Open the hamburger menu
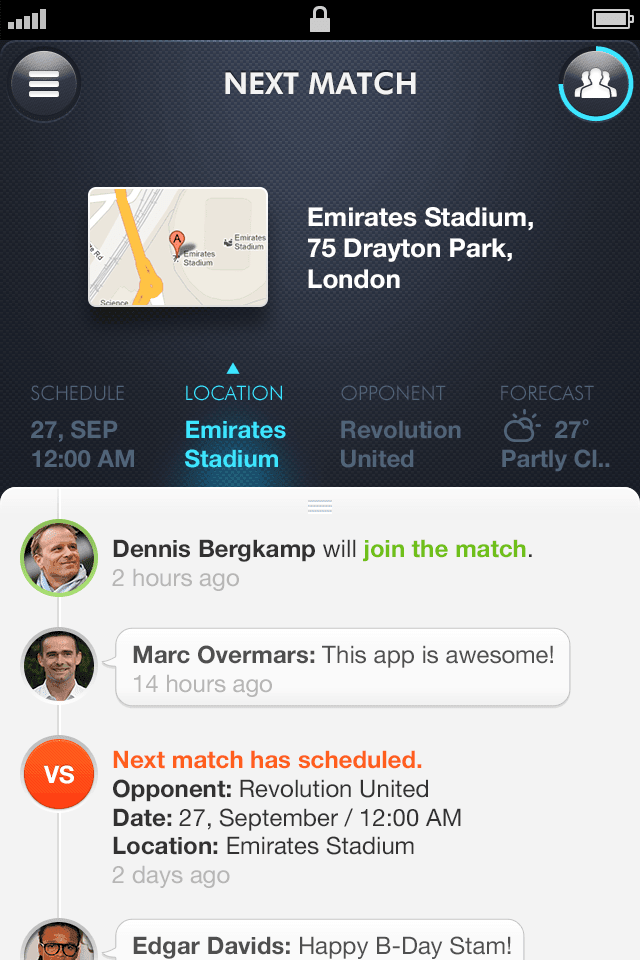The height and width of the screenshot is (960, 640). [x=44, y=84]
